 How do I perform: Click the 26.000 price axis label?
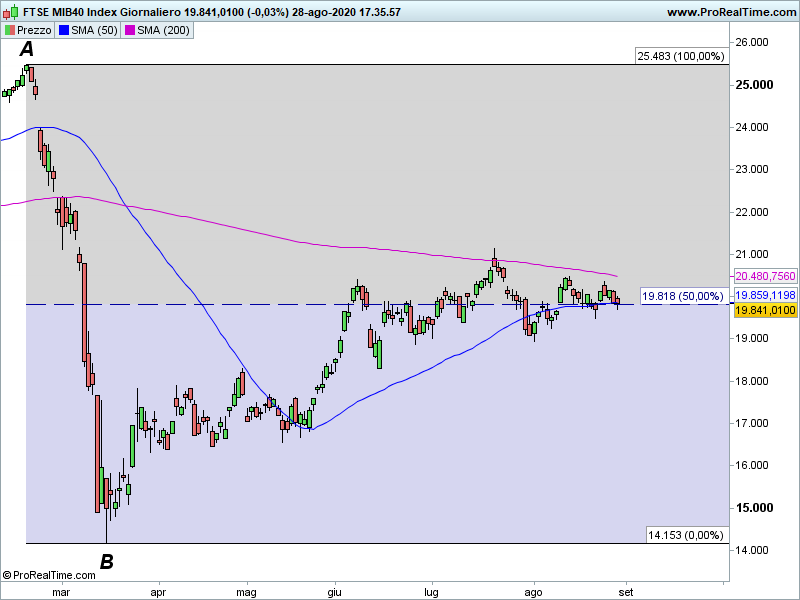752,42
